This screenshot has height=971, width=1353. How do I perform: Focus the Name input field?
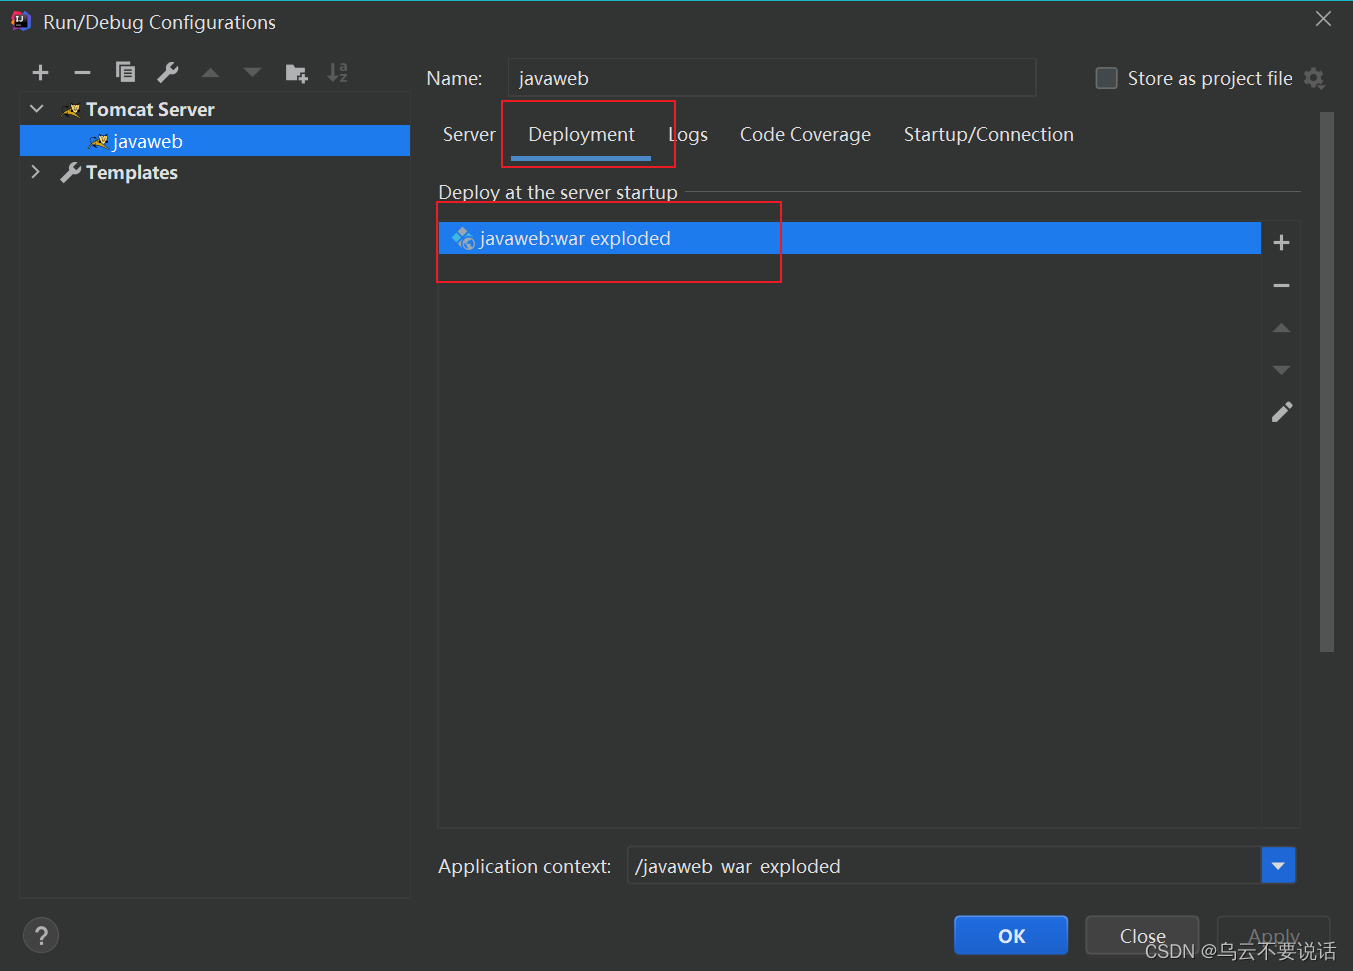click(x=771, y=78)
